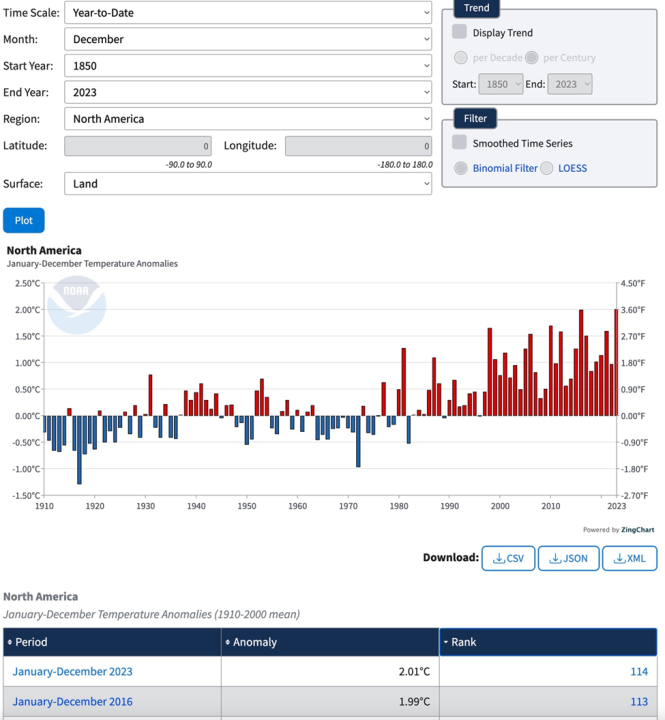Open the Time Scale dropdown
Screen dimensions: 665x720
248,13
